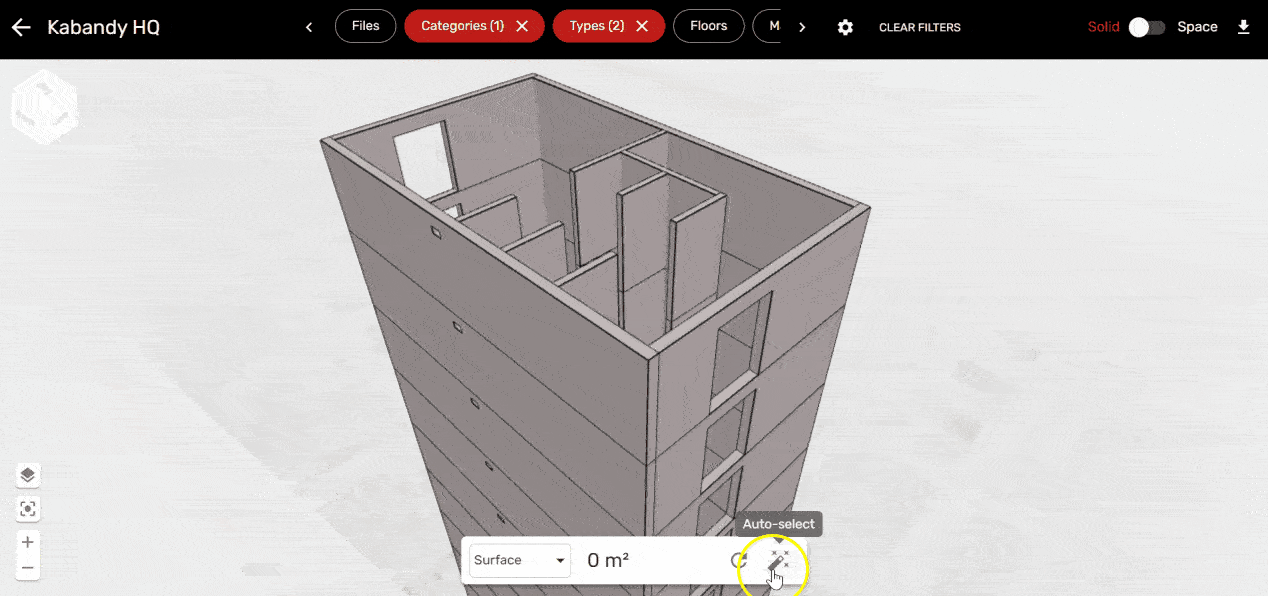Click the CLEAR FILTERS button
1268x596 pixels.
click(919, 27)
